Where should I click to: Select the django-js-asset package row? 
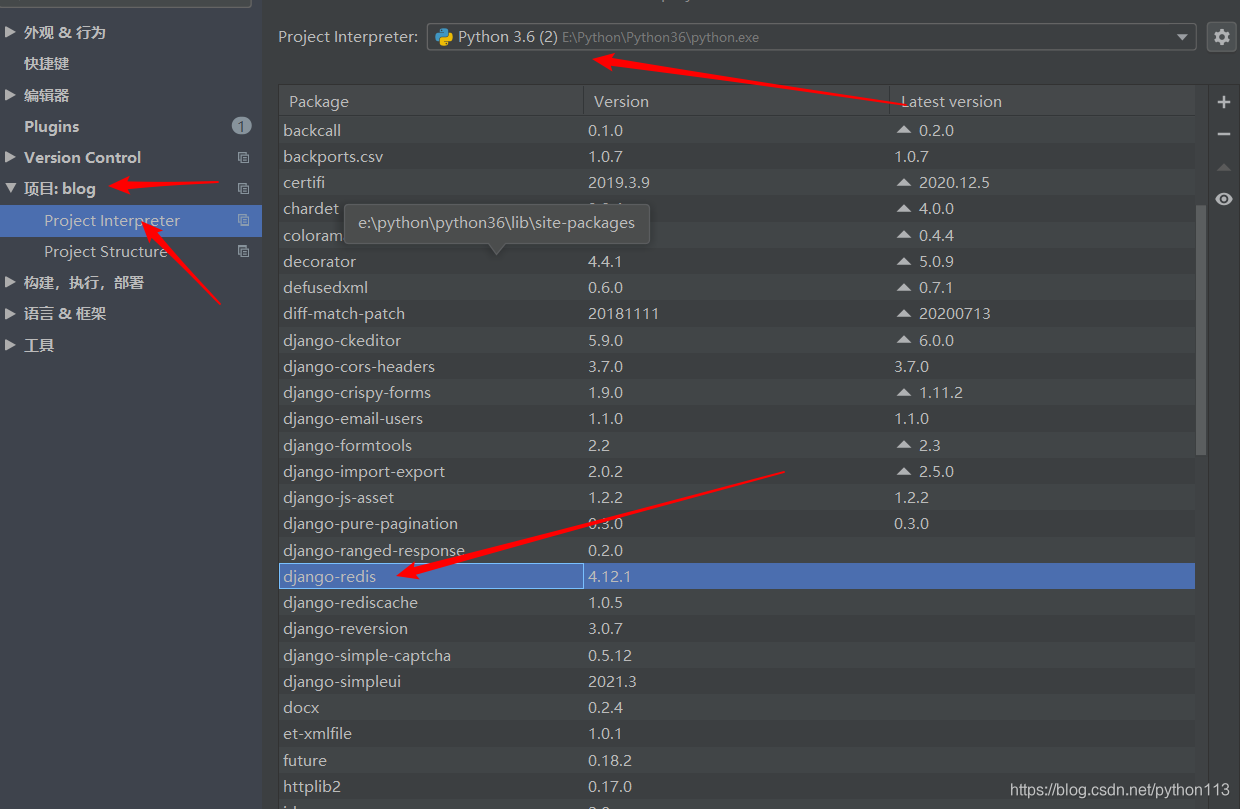737,497
